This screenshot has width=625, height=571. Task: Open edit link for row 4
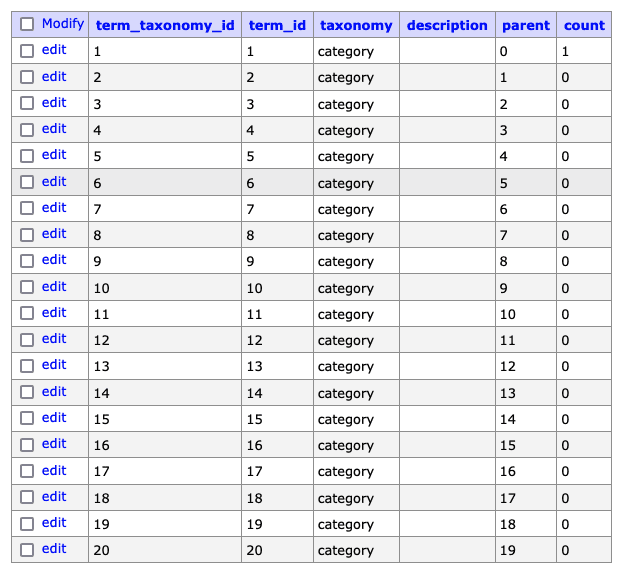(x=54, y=129)
